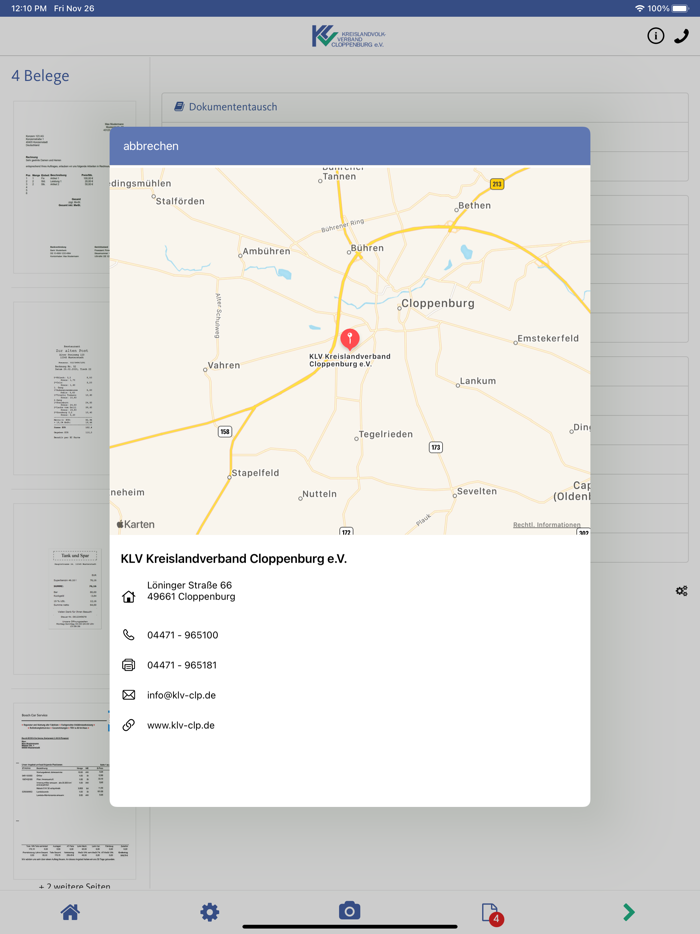This screenshot has width=700, height=934.
Task: Tap Wi-Fi indicator in status bar
Action: click(x=640, y=8)
